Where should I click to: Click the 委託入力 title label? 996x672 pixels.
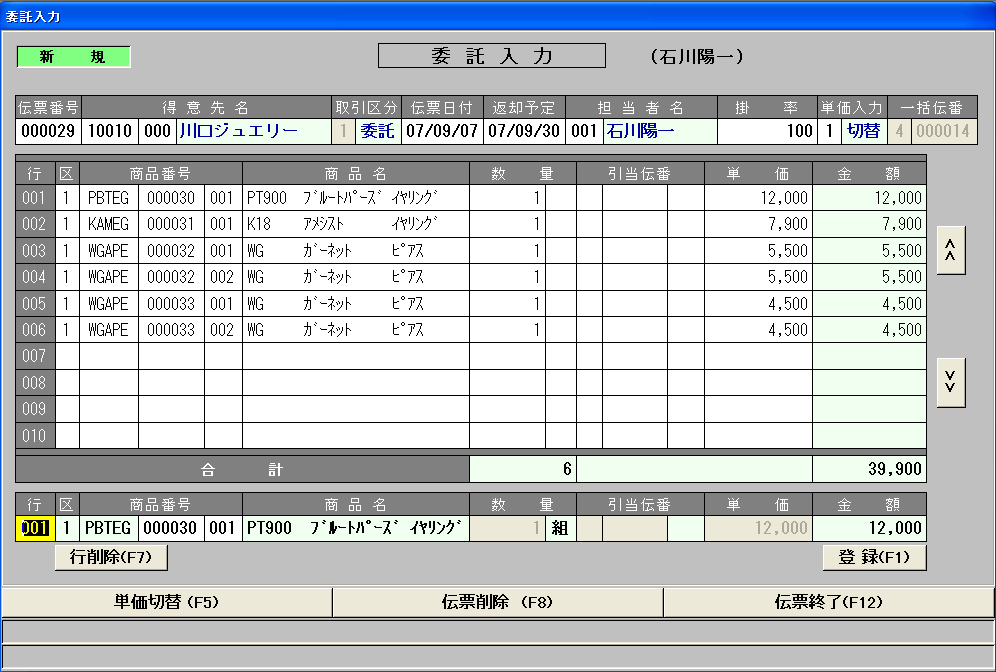492,56
